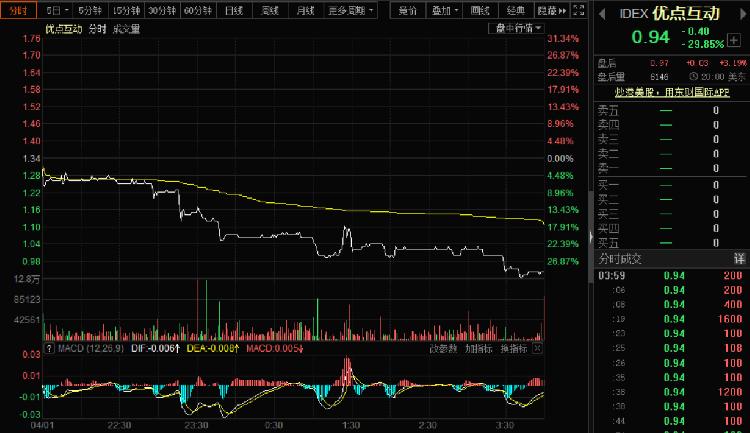This screenshot has width=750, height=433.
Task: Collapse the side panel splitter arrow
Action: coord(591,236)
